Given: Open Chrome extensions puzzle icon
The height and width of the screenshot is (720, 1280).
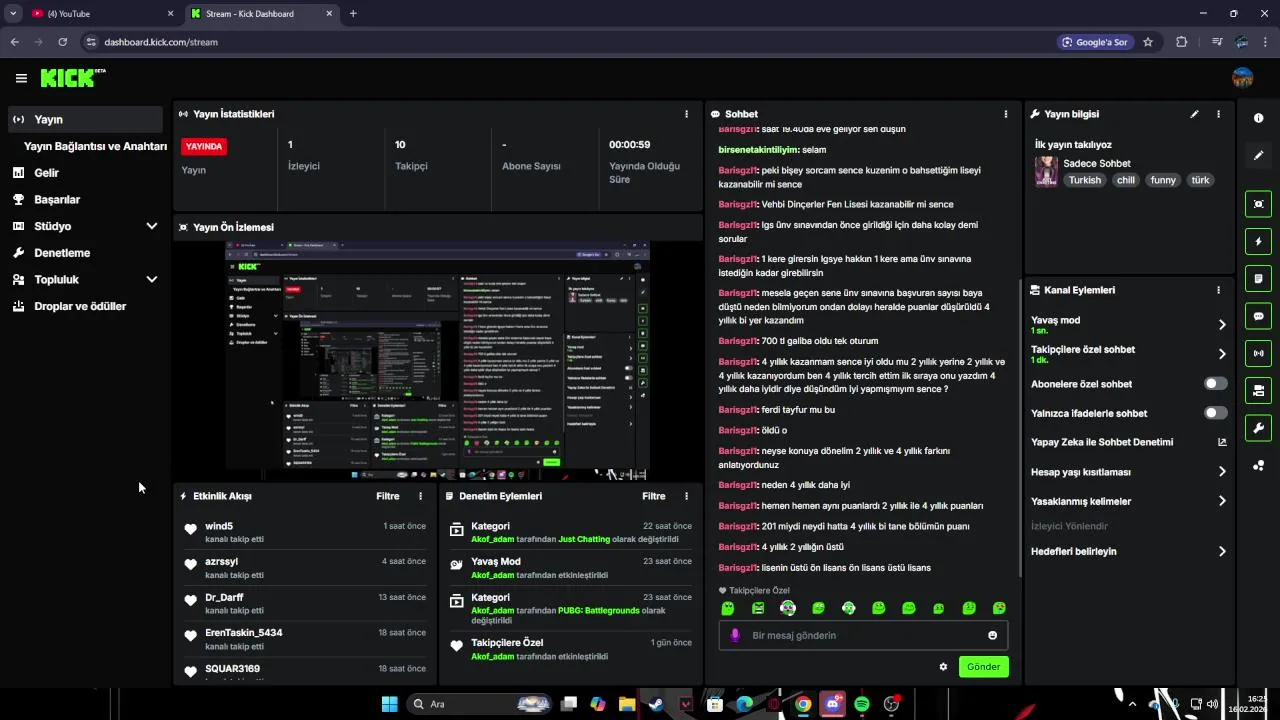Looking at the screenshot, I should click(1182, 42).
